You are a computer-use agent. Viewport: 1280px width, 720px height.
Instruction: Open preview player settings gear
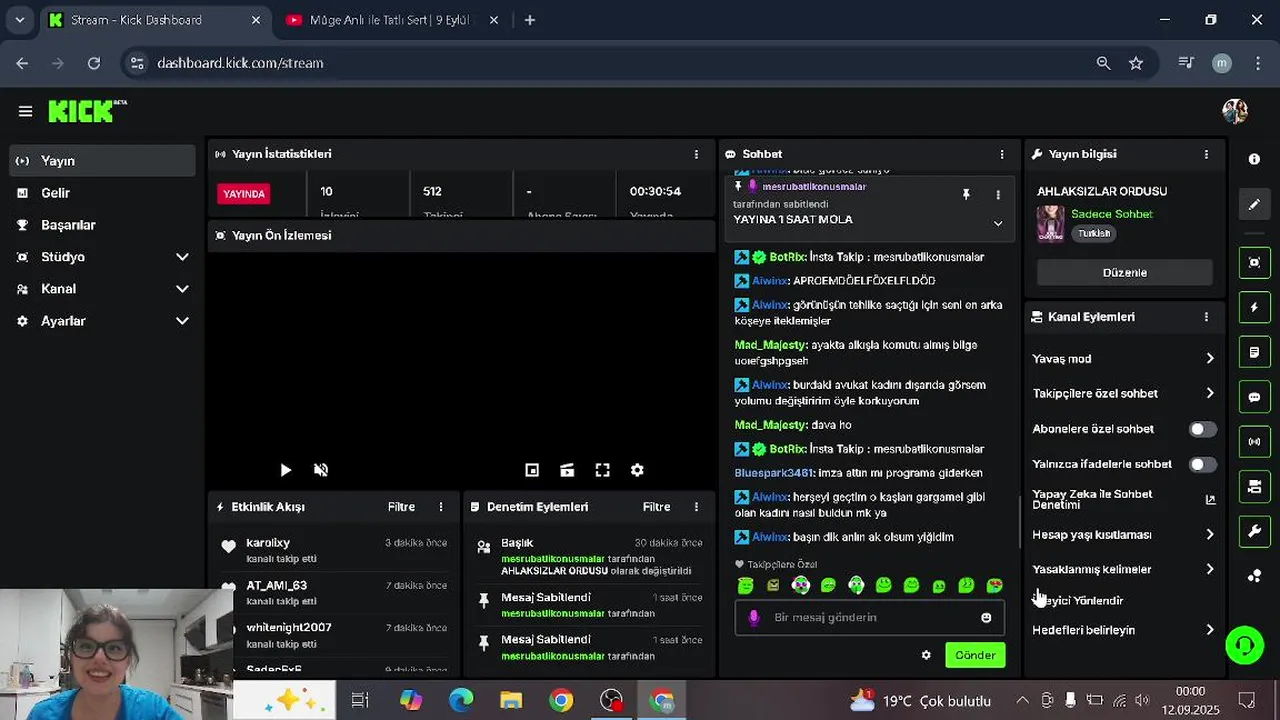click(637, 470)
